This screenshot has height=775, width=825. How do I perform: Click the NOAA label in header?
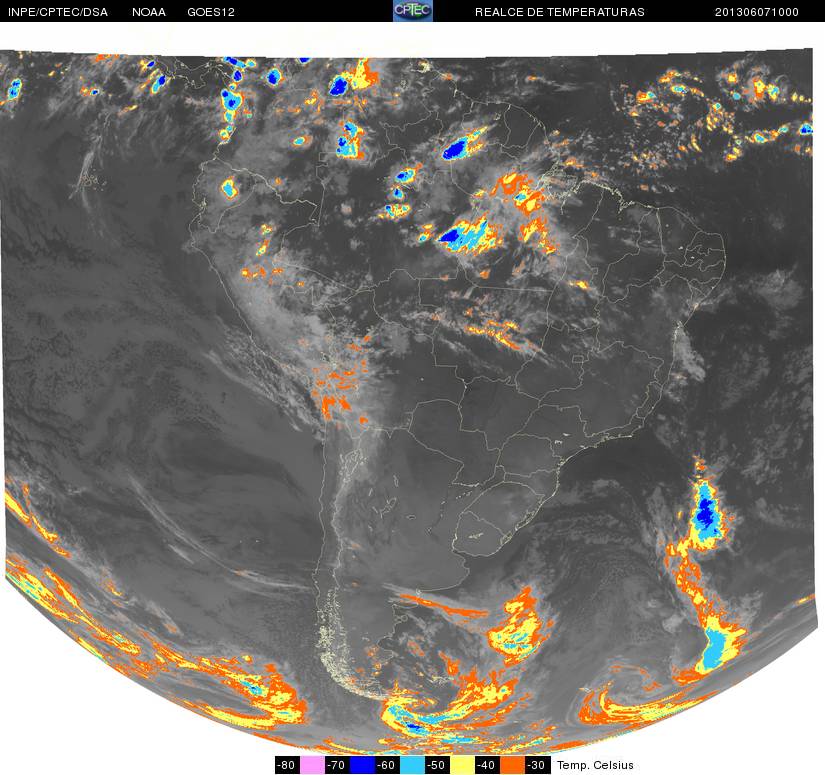[x=149, y=12]
